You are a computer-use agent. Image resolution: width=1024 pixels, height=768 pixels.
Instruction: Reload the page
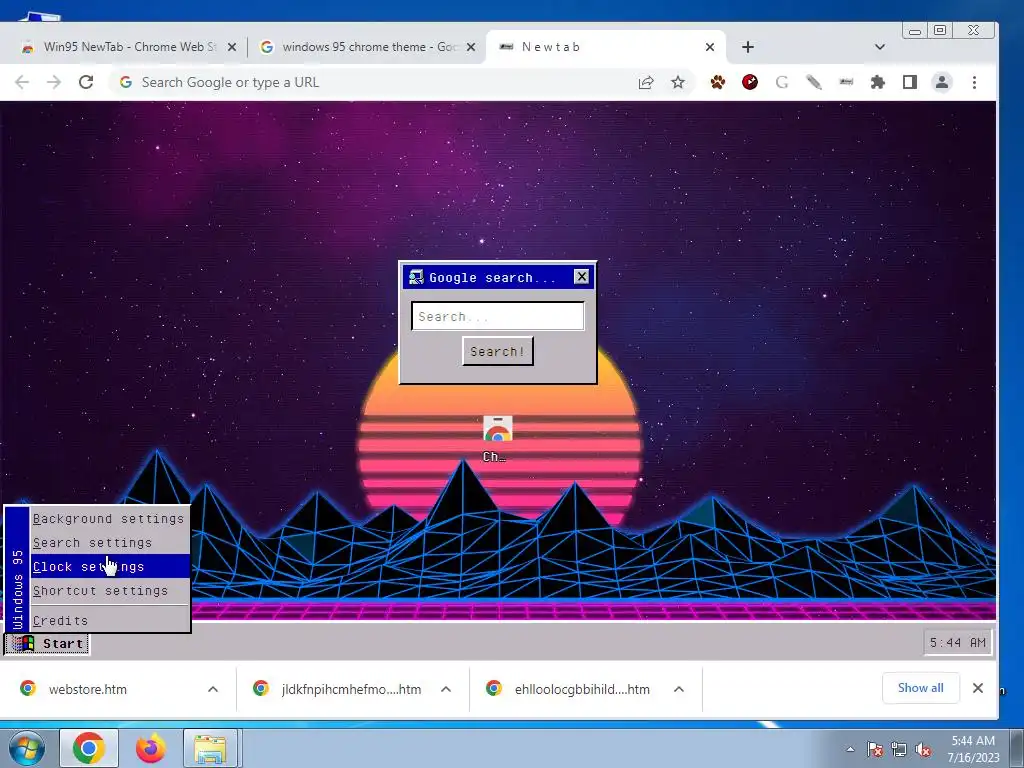pos(86,82)
